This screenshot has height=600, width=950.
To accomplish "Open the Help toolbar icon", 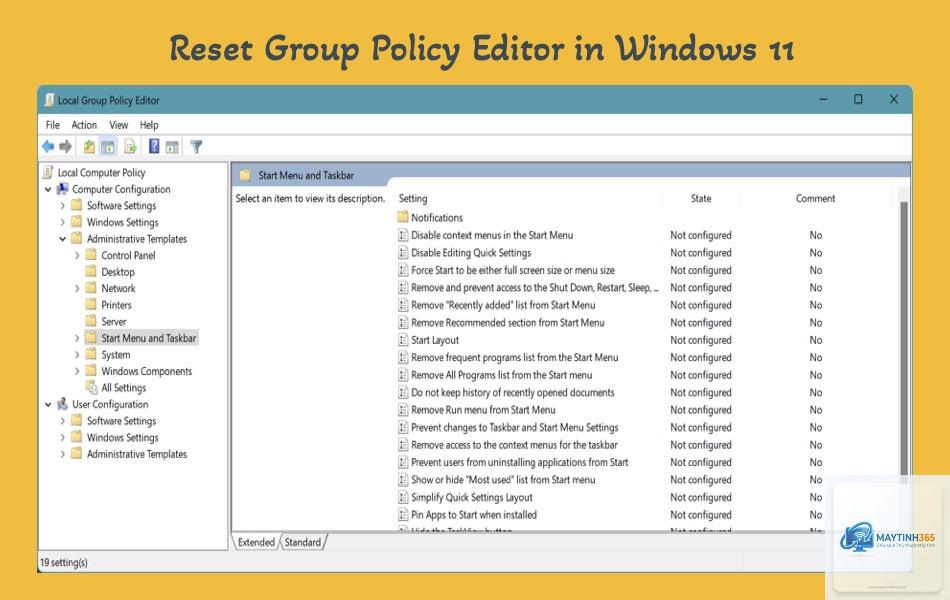I will click(x=154, y=147).
